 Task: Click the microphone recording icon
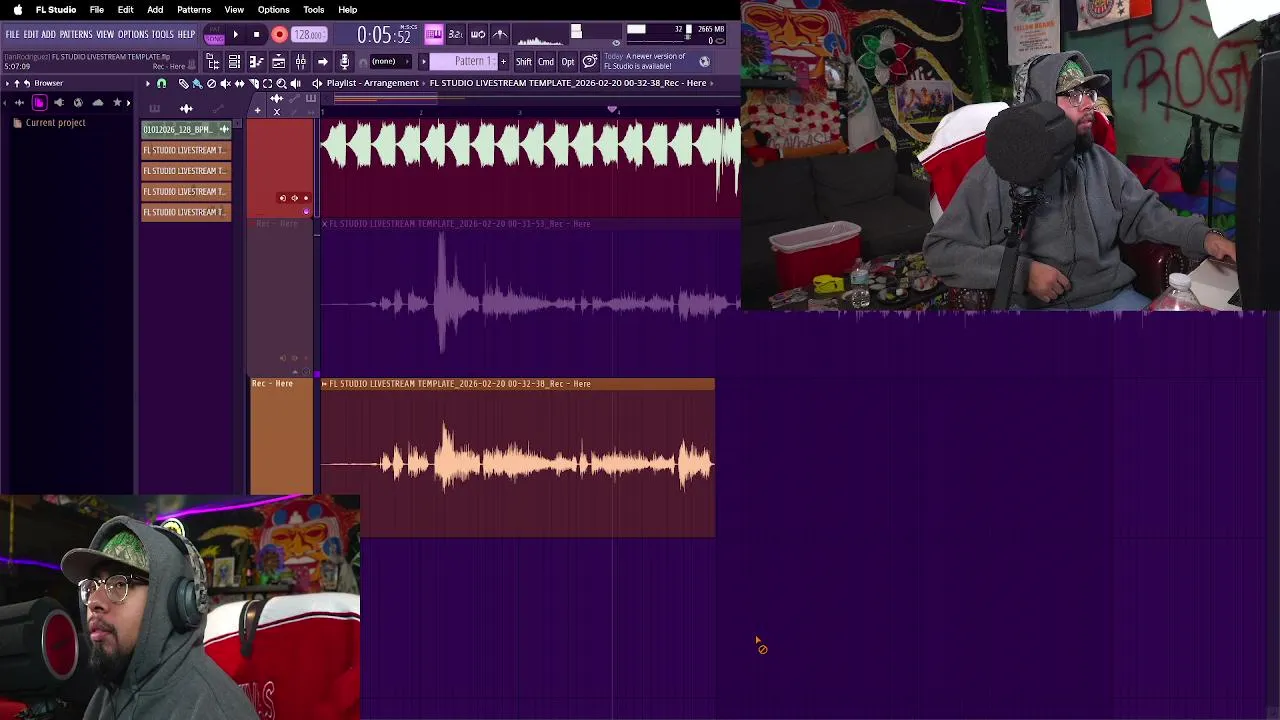344,62
